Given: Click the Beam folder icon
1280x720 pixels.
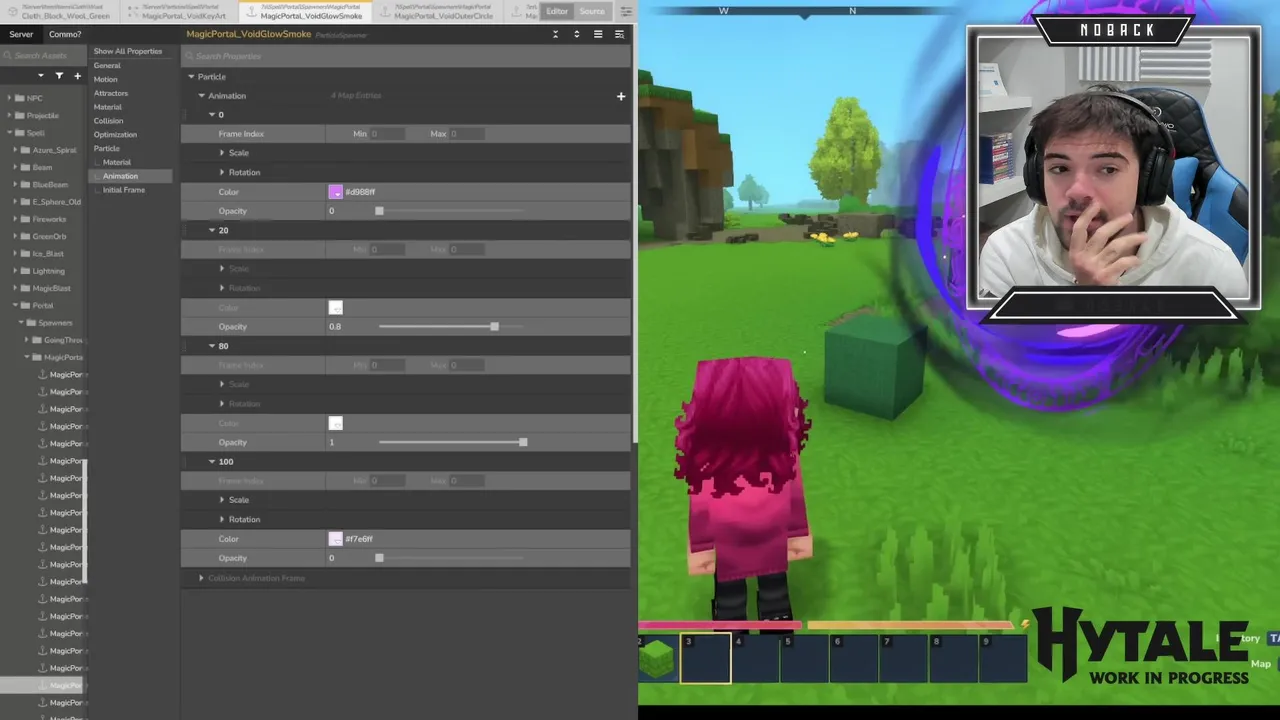Looking at the screenshot, I should click(x=26, y=167).
